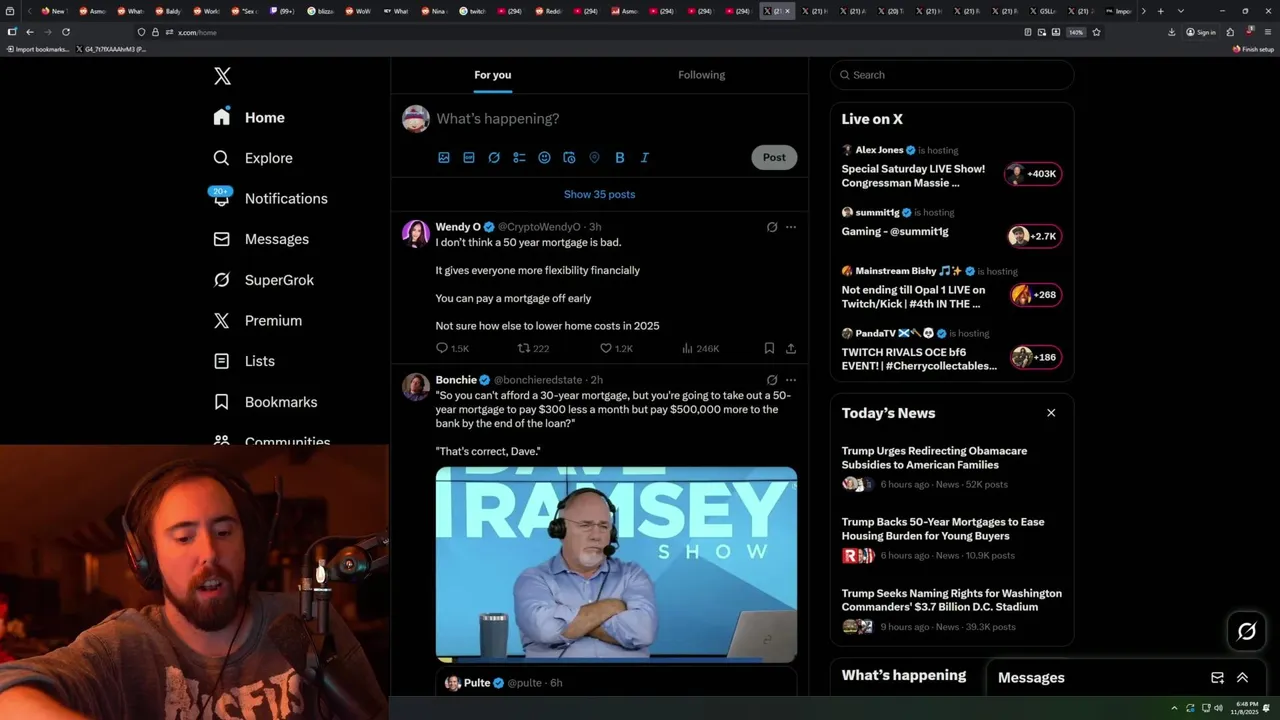The image size is (1280, 720).
Task: Open Lists in the sidebar
Action: click(245, 361)
